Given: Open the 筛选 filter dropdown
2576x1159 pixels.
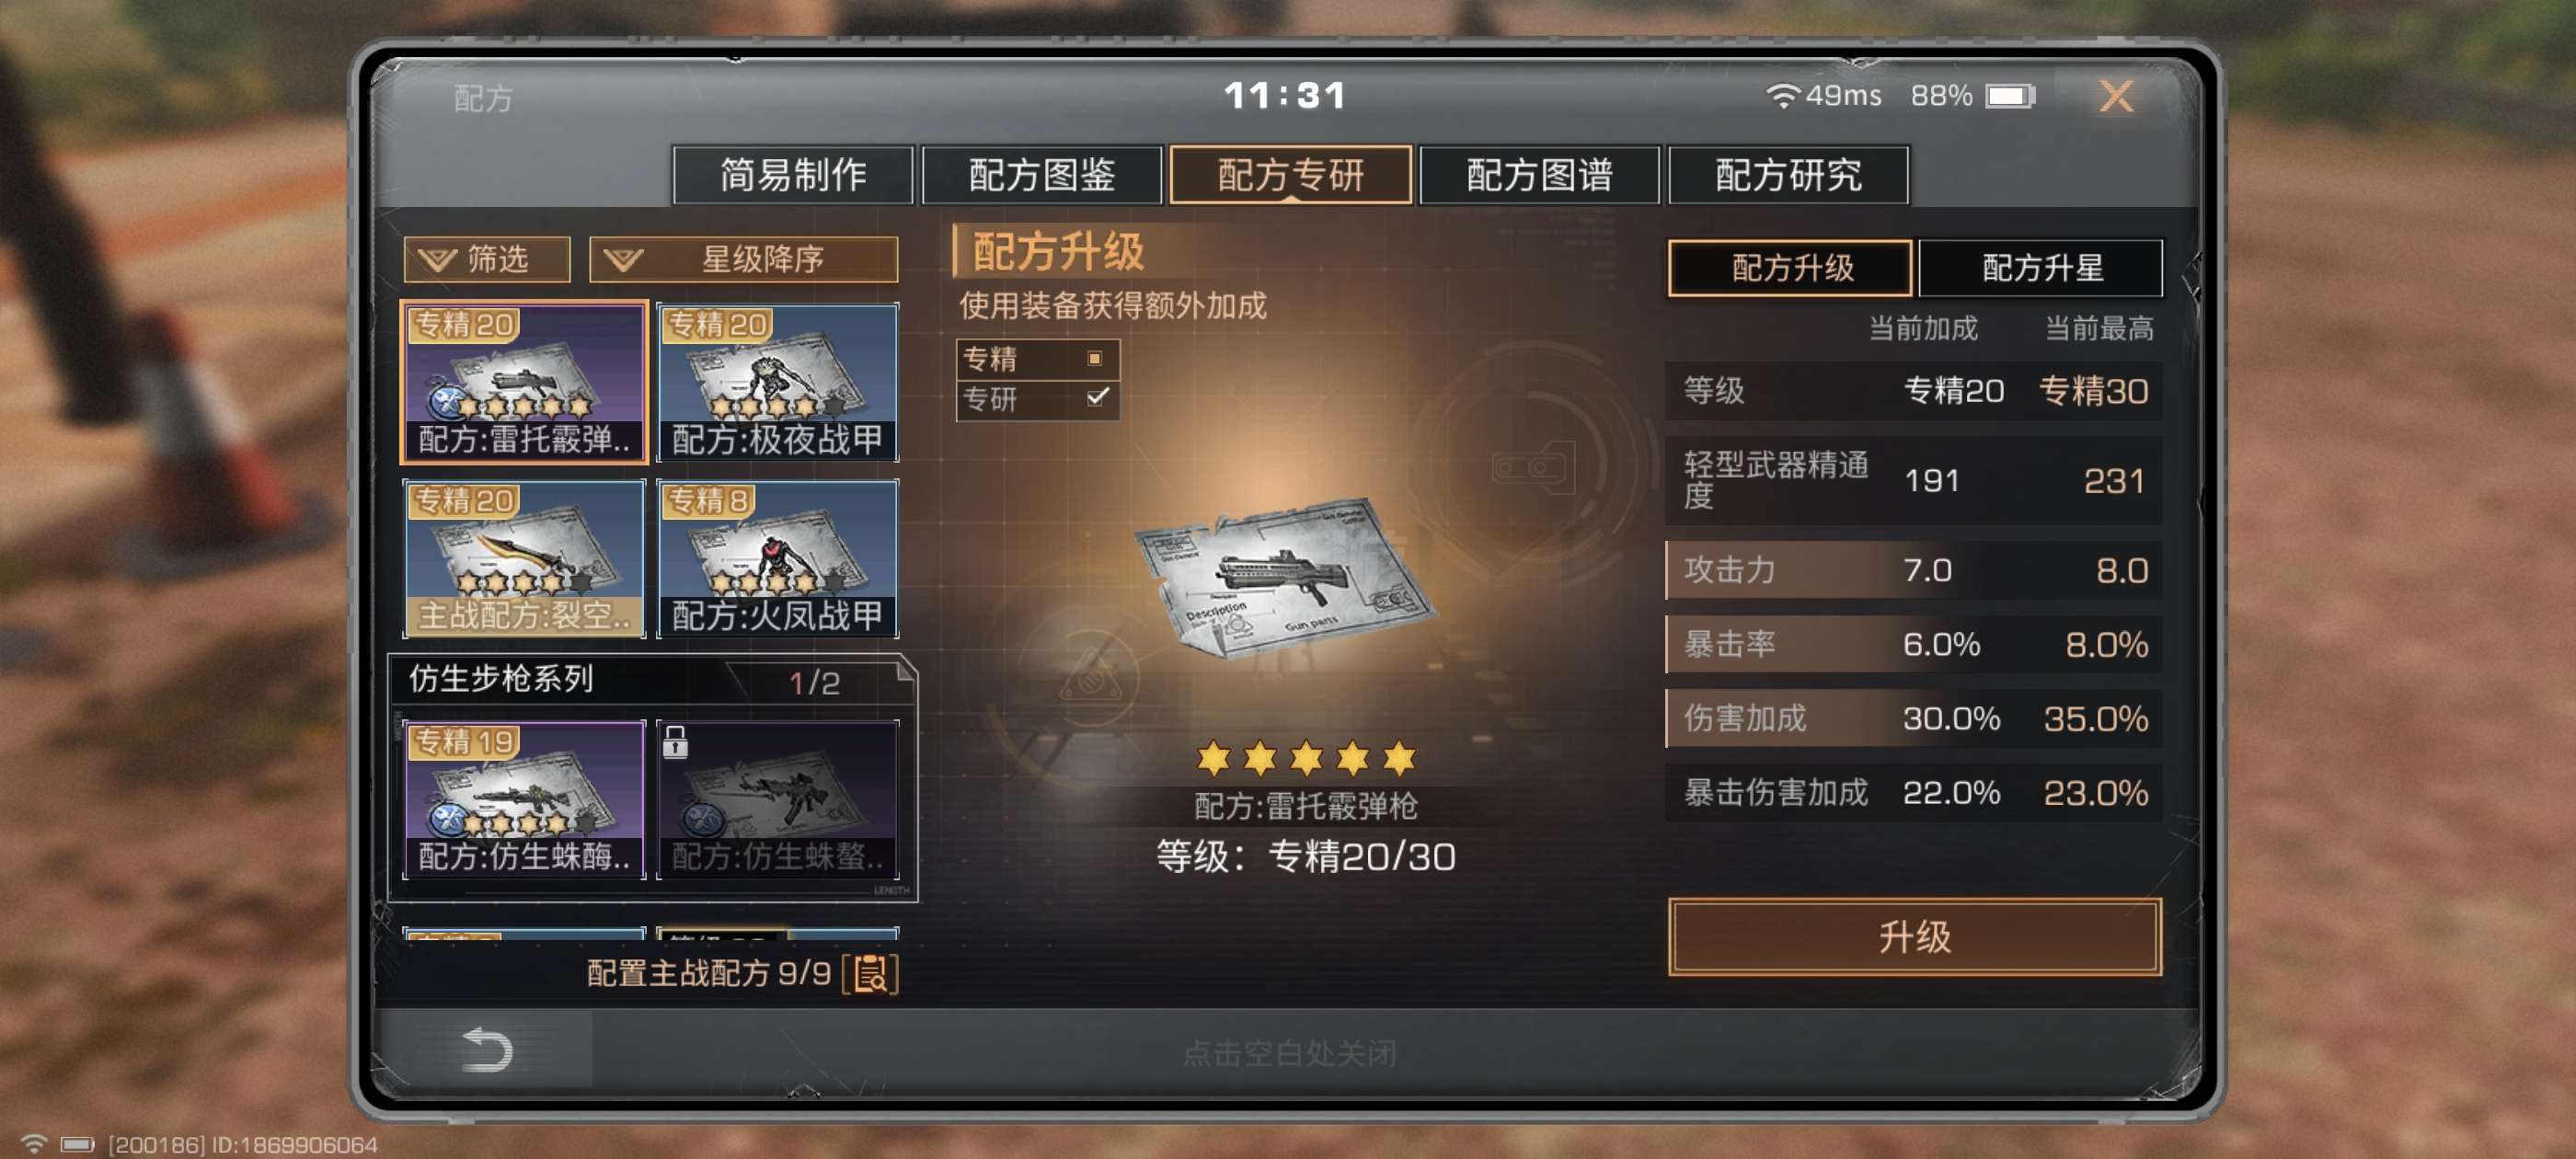Looking at the screenshot, I should 487,259.
